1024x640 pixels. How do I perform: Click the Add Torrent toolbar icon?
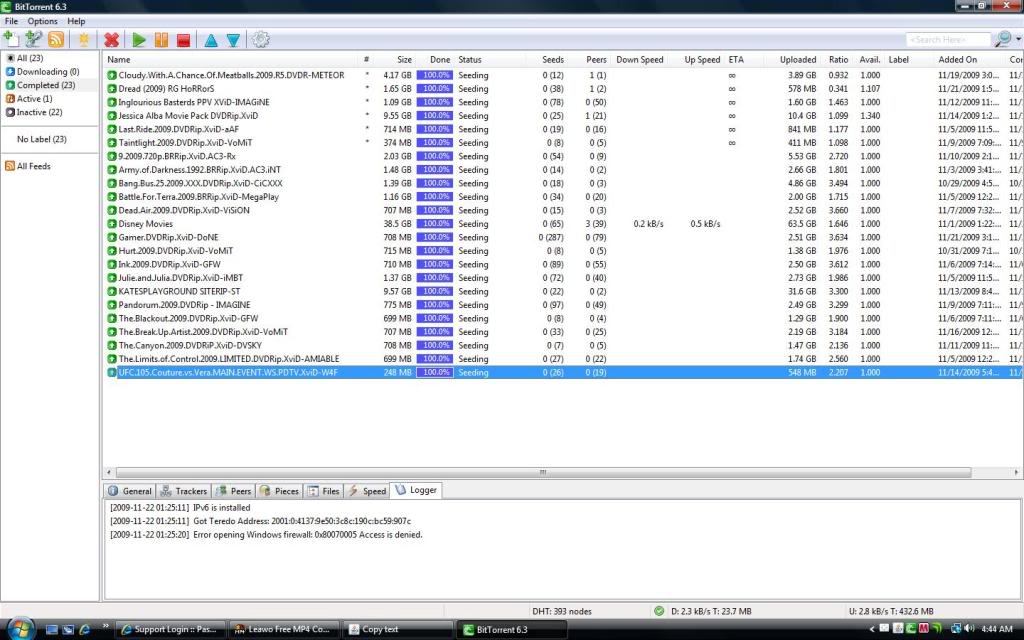(x=11, y=39)
